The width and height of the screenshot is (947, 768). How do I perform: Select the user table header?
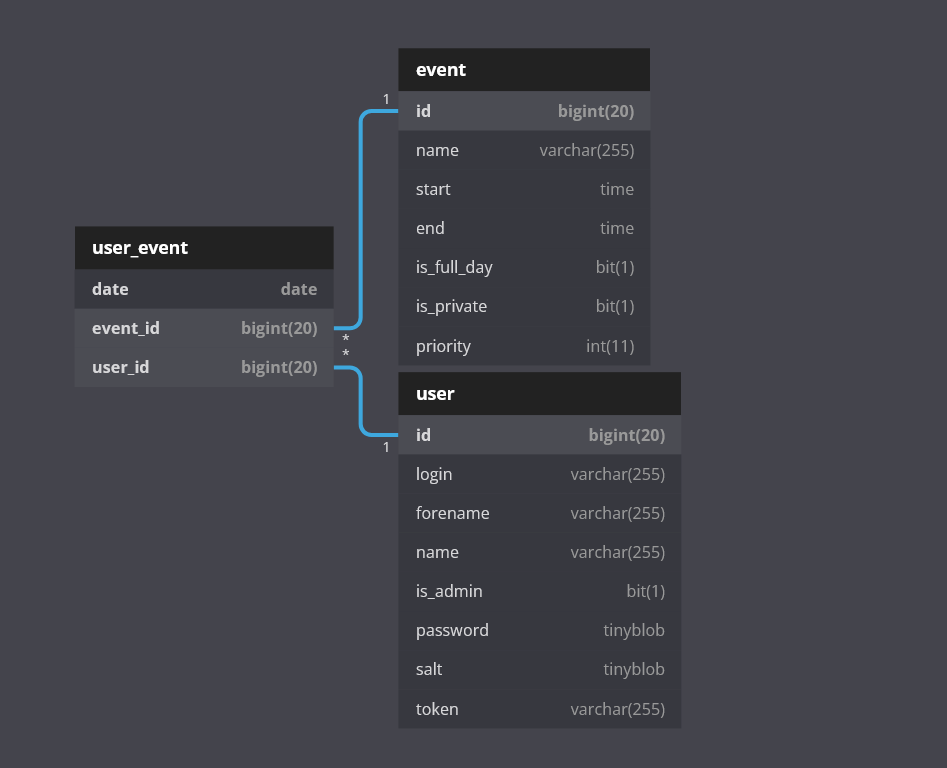(x=539, y=394)
